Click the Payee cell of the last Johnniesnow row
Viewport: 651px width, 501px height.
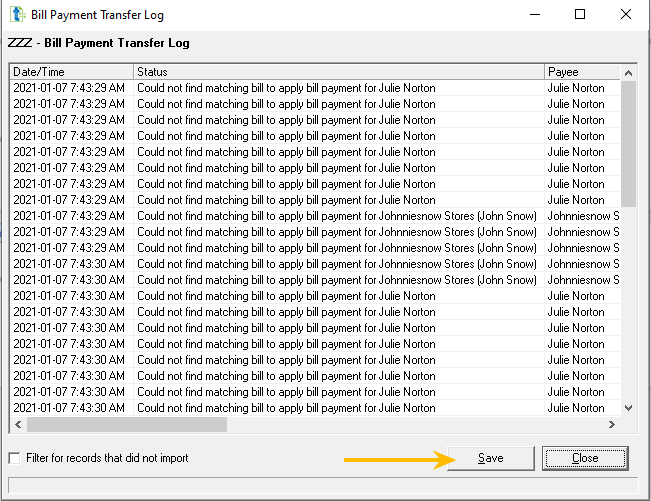pos(583,280)
